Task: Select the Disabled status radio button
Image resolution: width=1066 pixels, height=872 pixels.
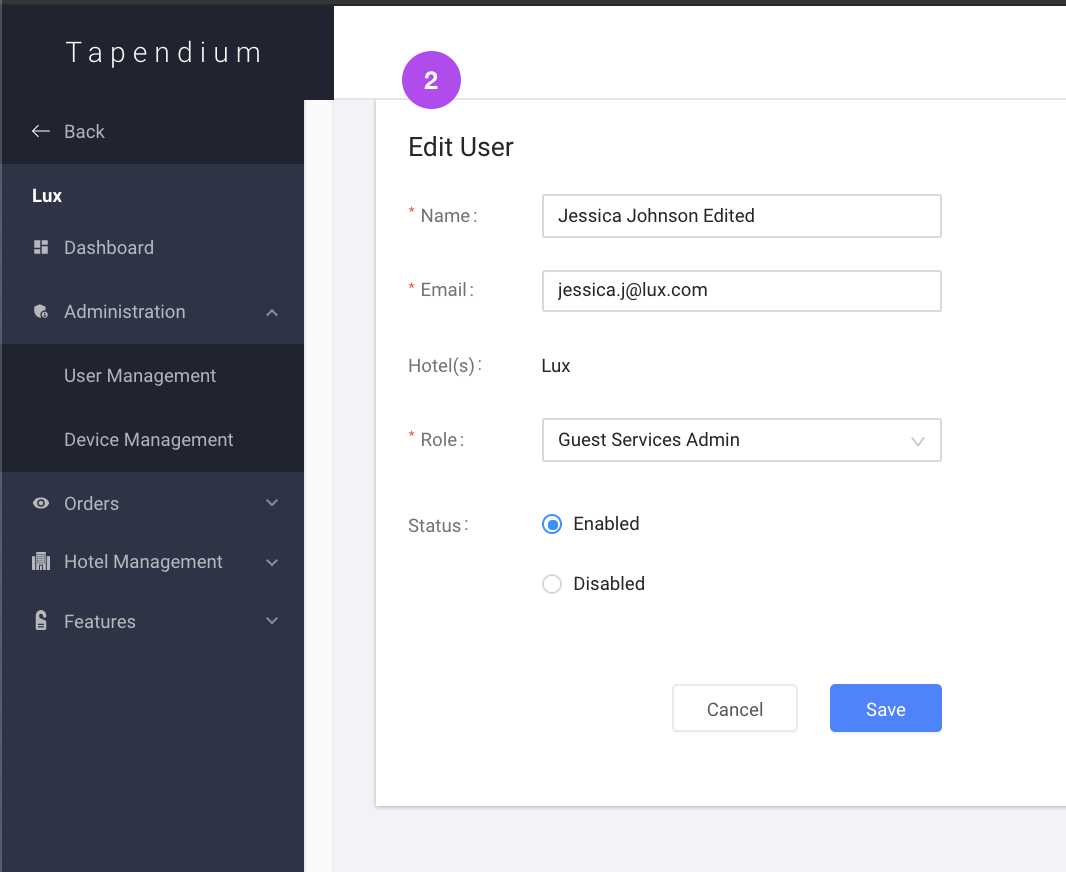Action: click(x=552, y=583)
